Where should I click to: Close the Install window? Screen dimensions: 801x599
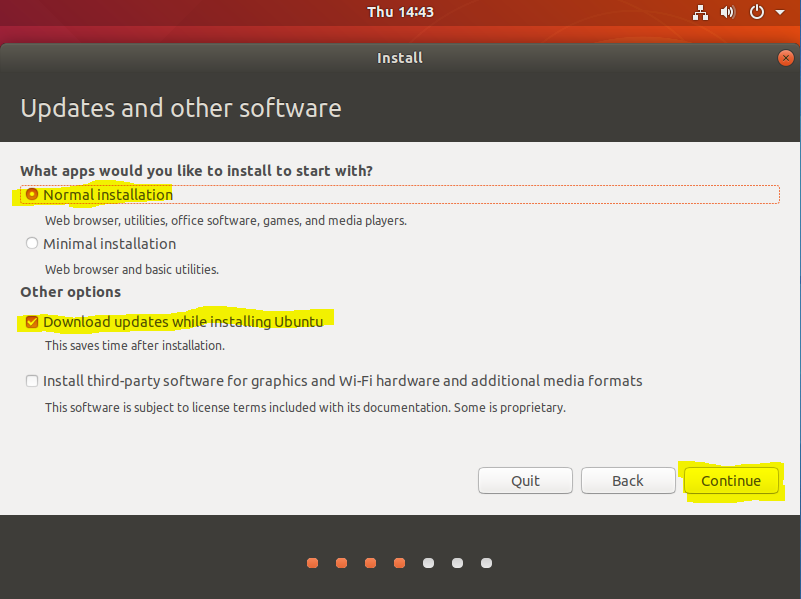point(785,58)
